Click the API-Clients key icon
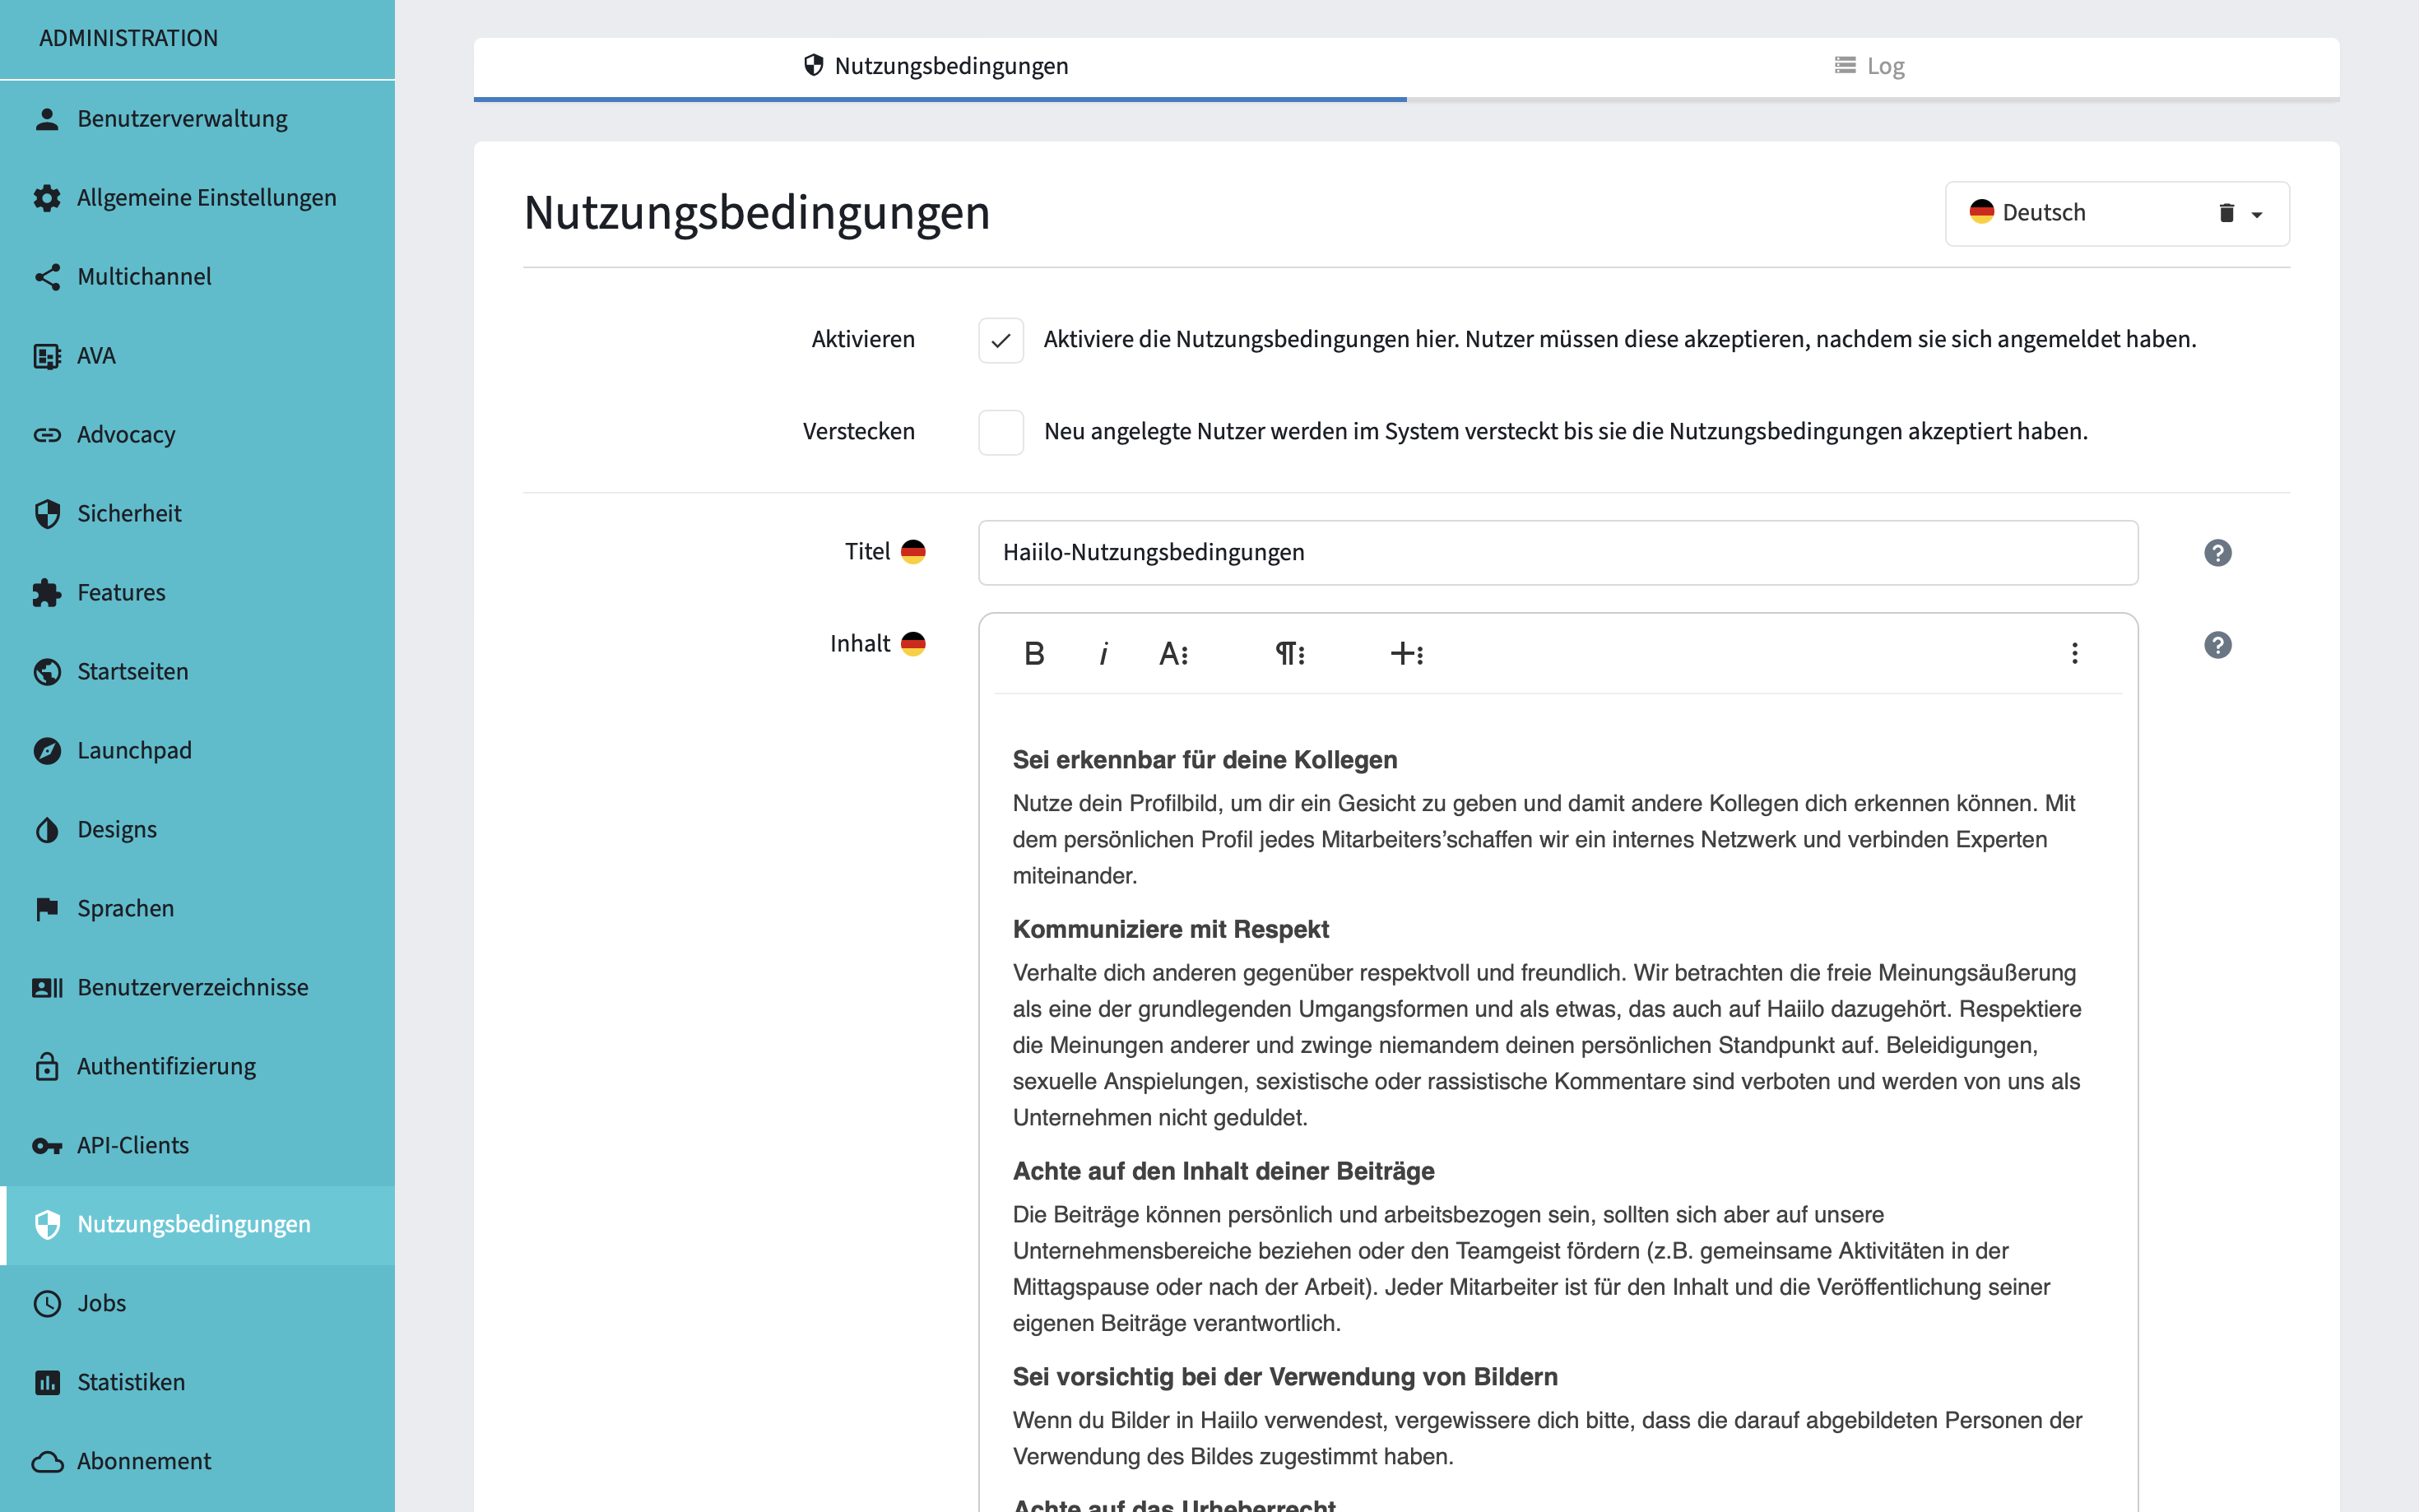2419x1512 pixels. pyautogui.click(x=47, y=1146)
